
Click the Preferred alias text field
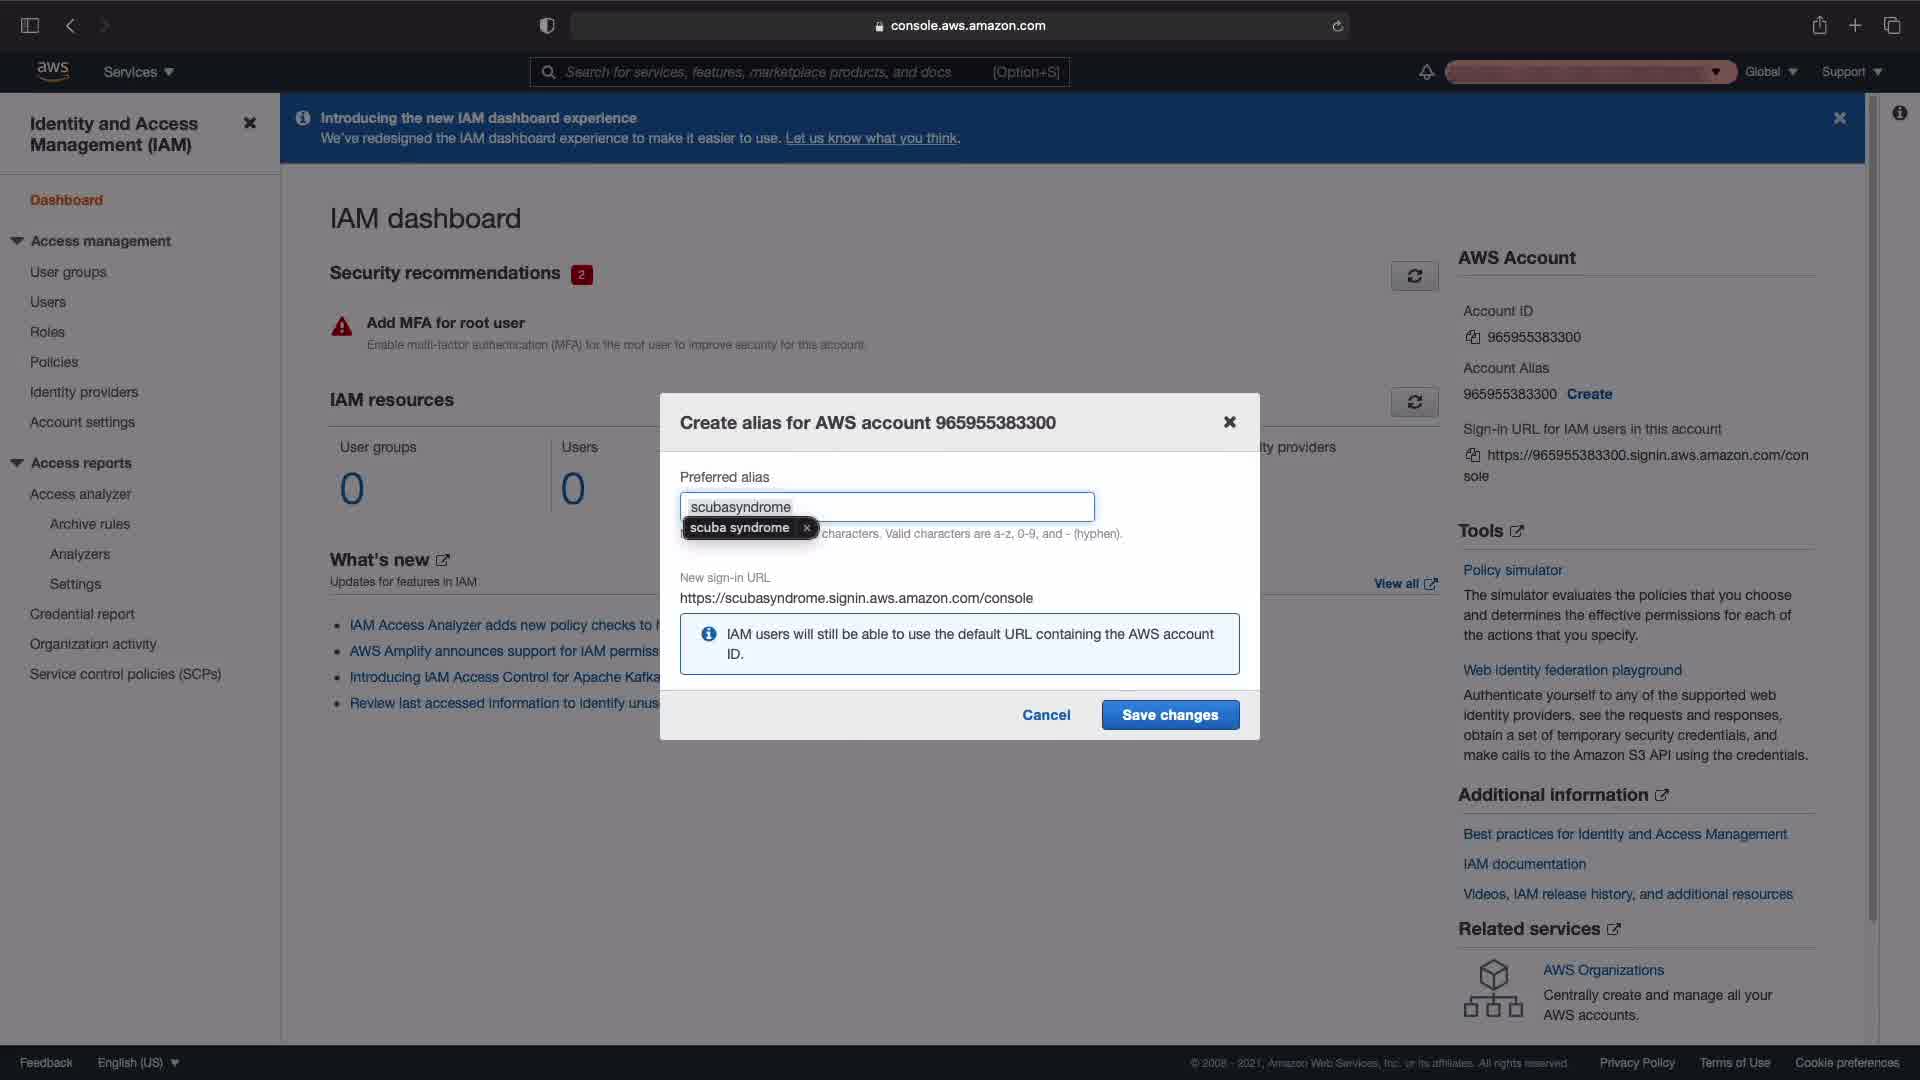(940, 507)
